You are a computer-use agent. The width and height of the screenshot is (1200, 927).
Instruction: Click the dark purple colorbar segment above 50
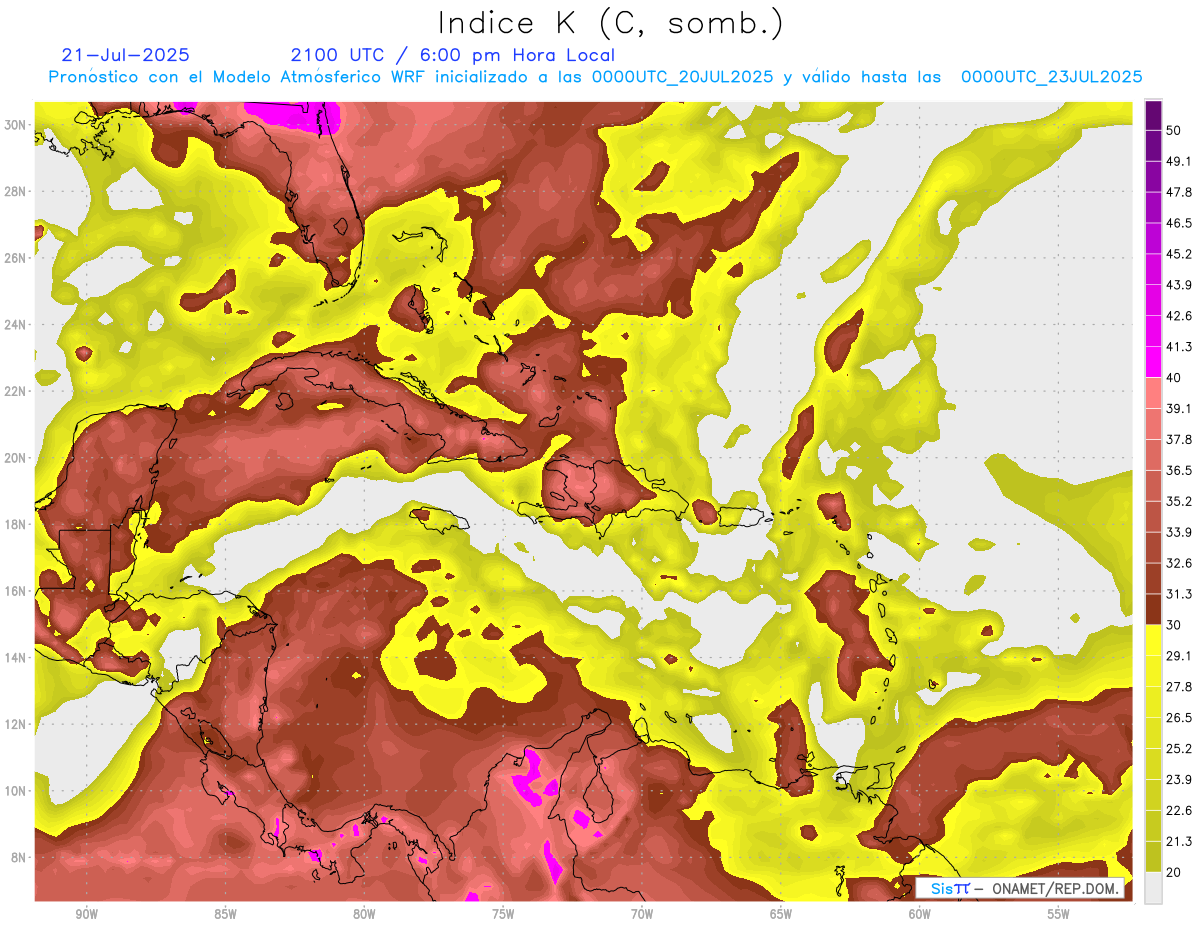(1154, 115)
